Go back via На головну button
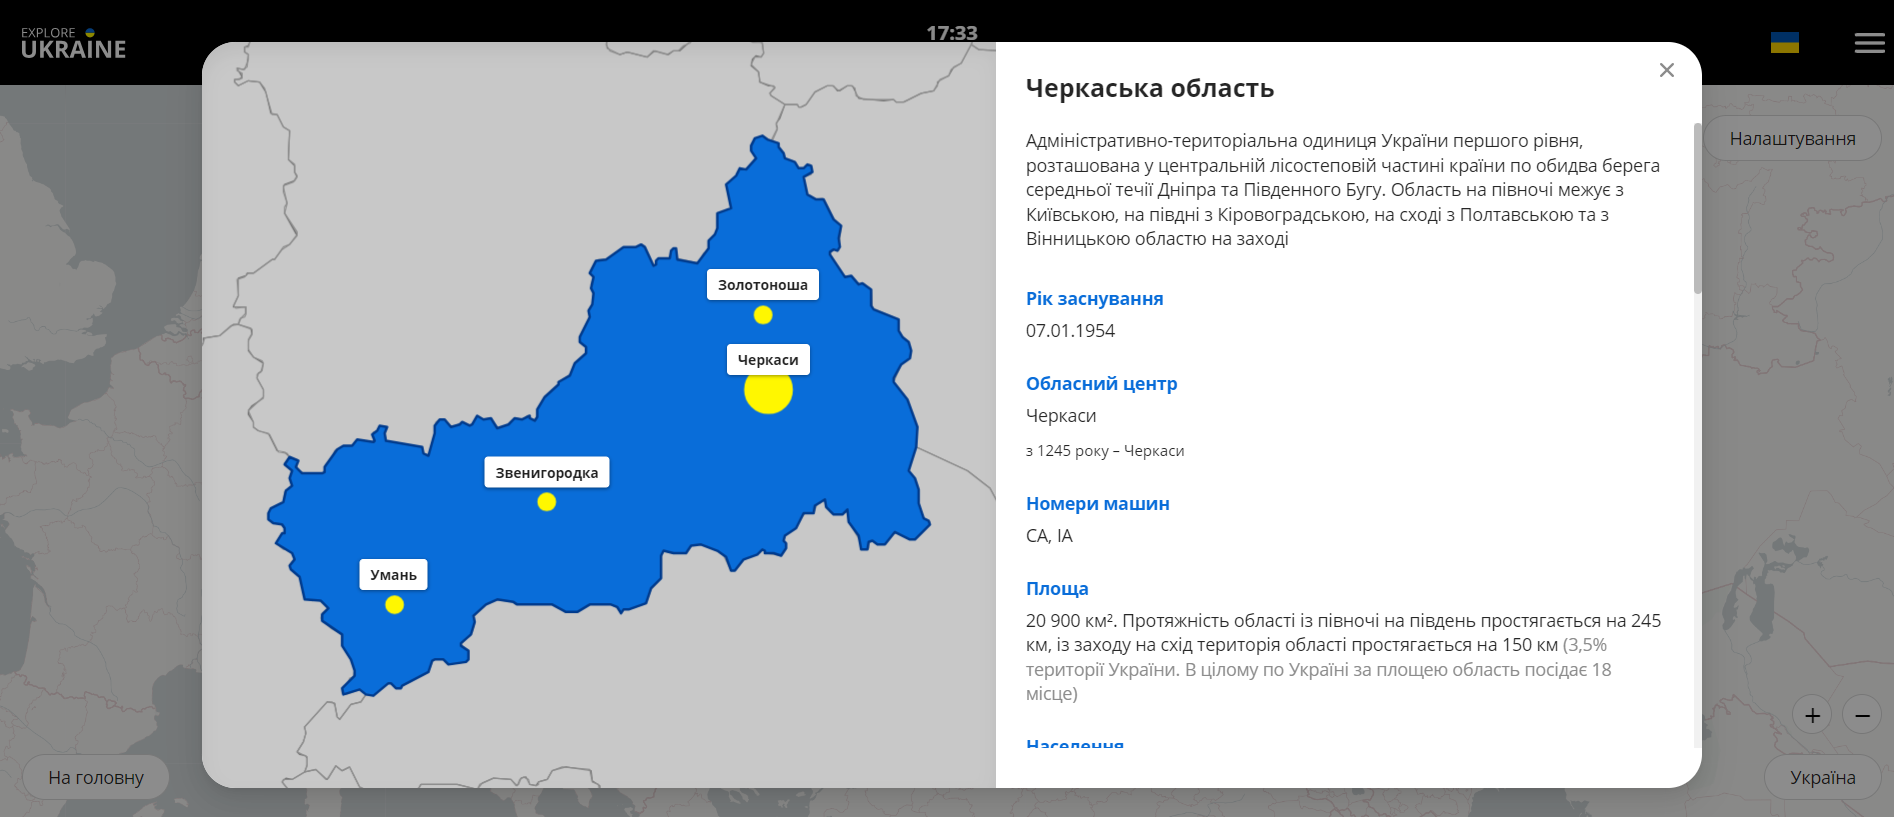Image resolution: width=1894 pixels, height=817 pixels. click(x=96, y=777)
